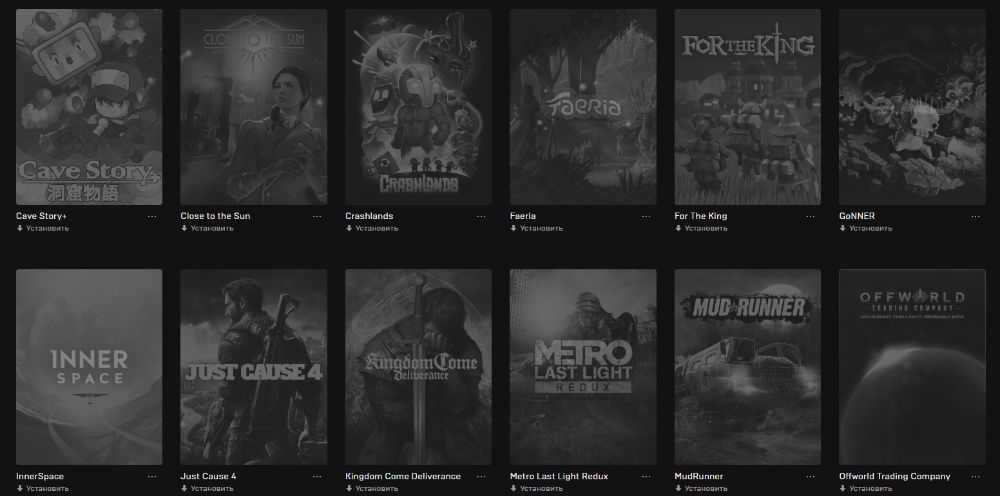Open the three-dot menu for For The King
The width and height of the screenshot is (1000, 496).
[x=810, y=217]
